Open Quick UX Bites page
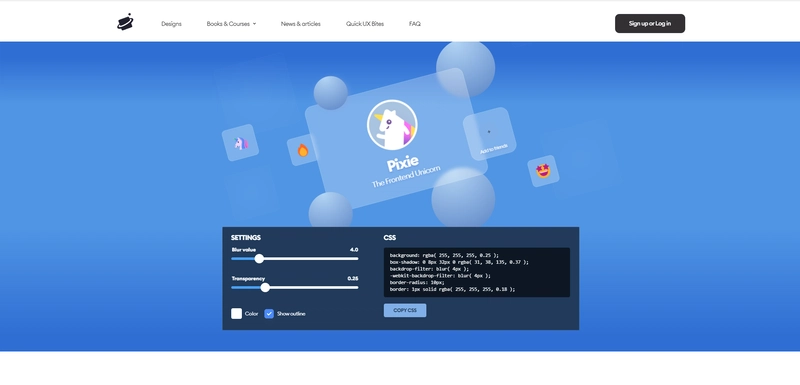 [x=365, y=24]
